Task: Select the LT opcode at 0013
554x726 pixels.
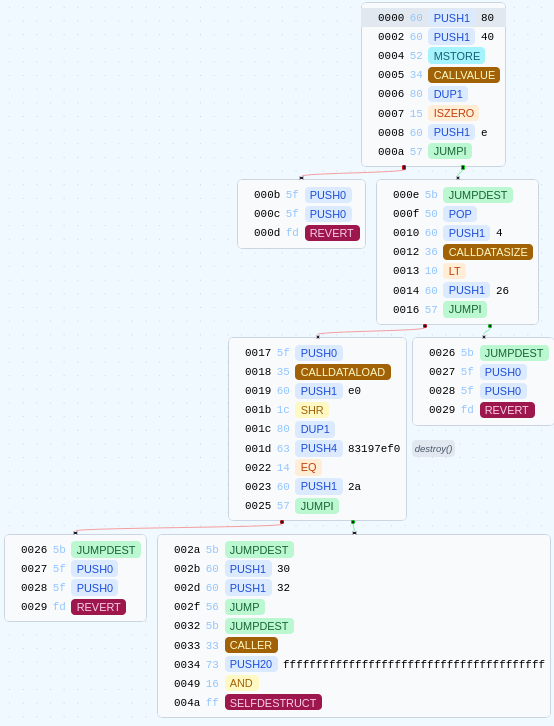Action: coord(454,271)
